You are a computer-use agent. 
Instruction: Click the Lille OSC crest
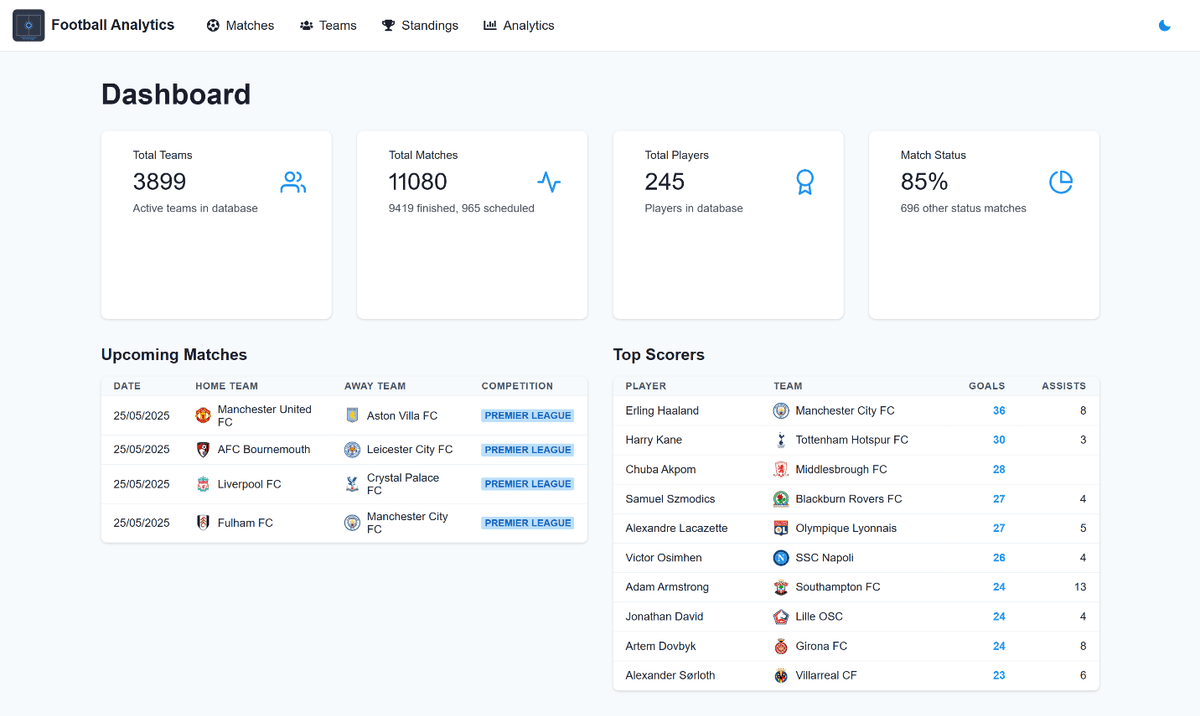coord(781,617)
